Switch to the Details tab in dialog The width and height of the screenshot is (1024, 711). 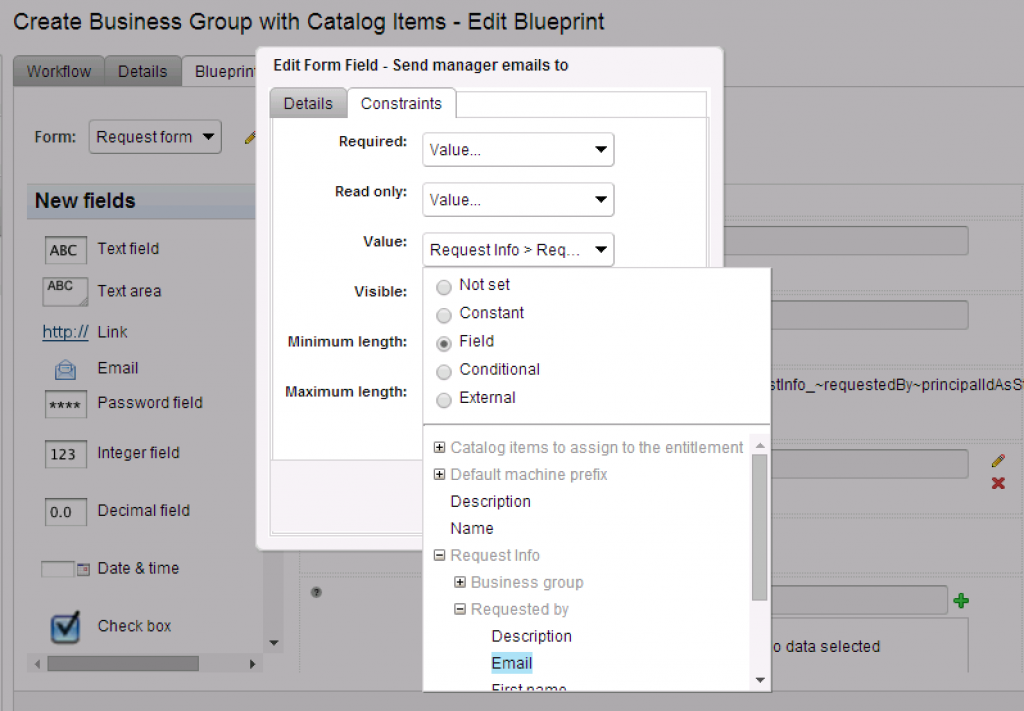(x=308, y=104)
